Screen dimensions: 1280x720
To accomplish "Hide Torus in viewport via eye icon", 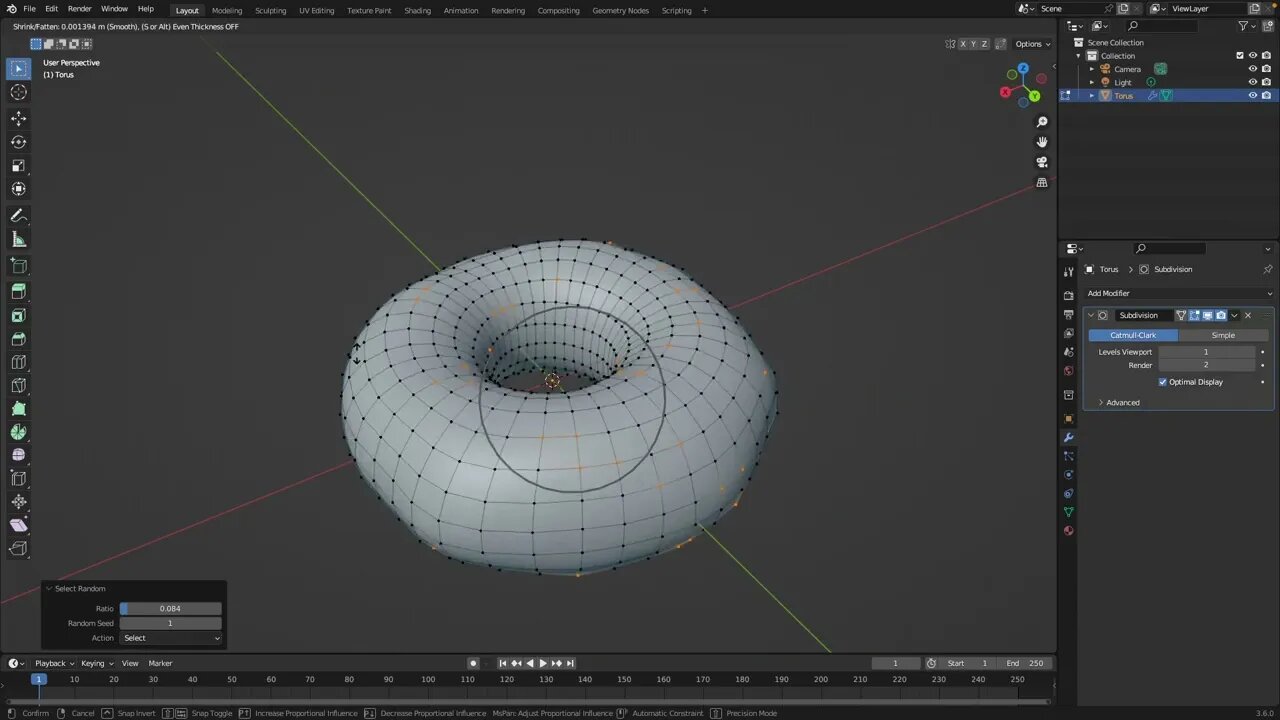I will tap(1252, 95).
